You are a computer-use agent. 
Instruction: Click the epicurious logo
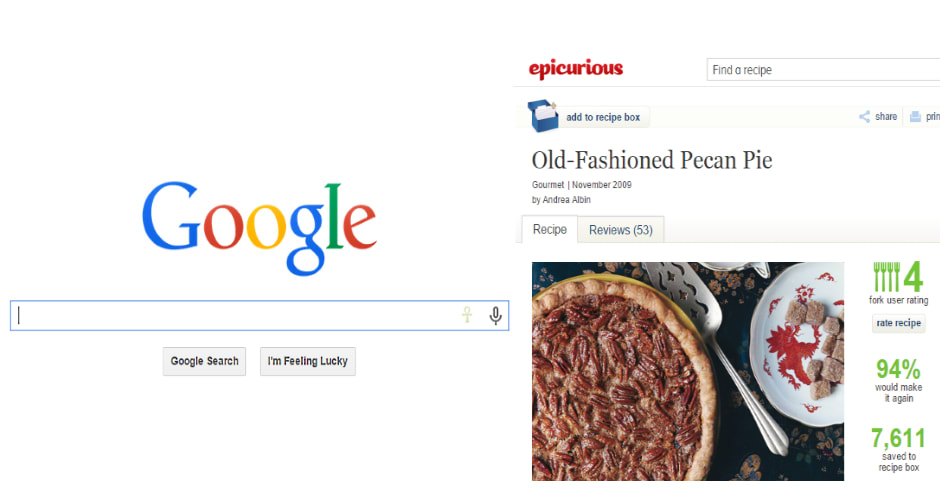pos(576,69)
